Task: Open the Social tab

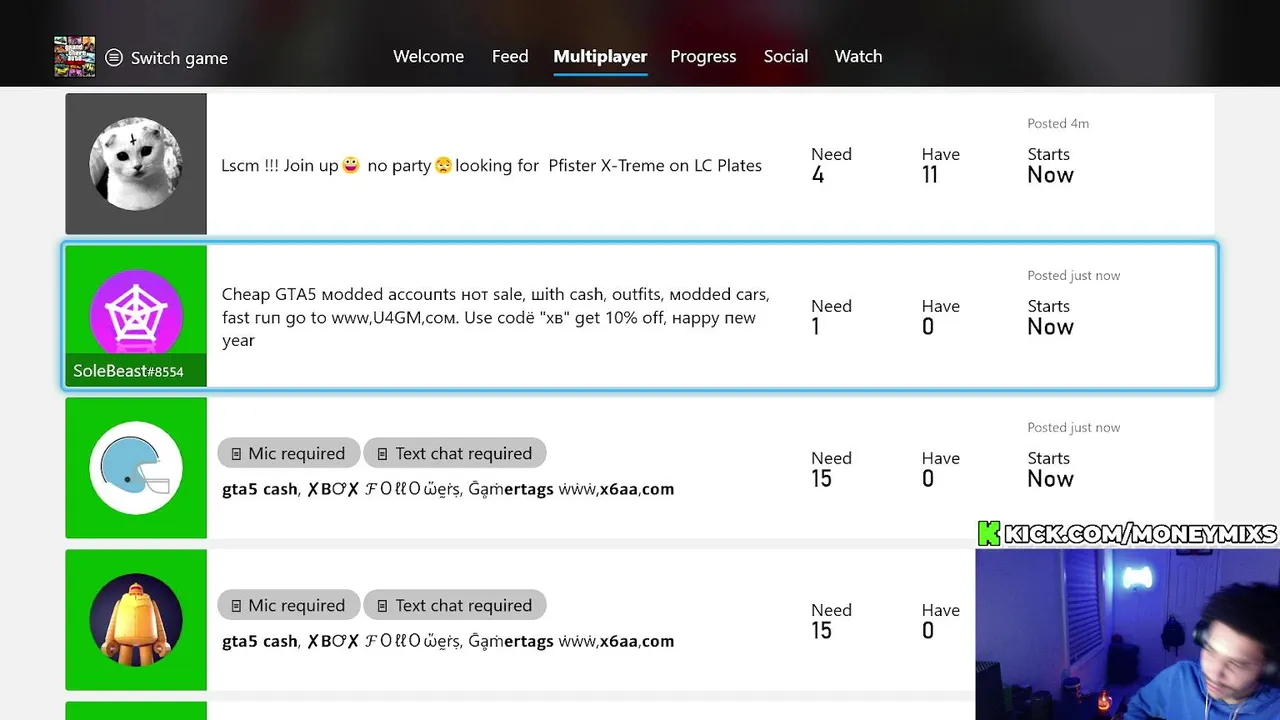Action: coord(786,56)
